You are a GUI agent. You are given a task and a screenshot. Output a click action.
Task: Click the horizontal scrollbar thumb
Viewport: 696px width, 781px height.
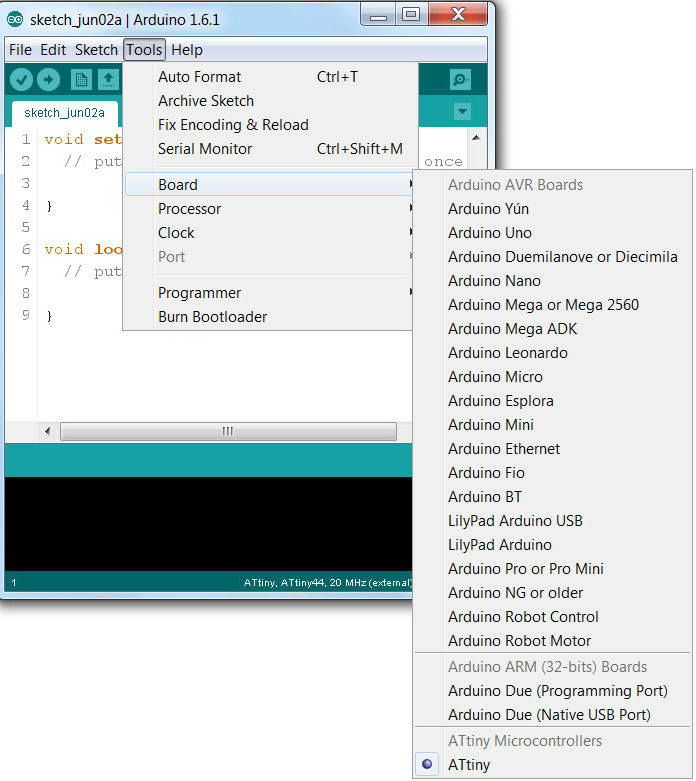click(x=228, y=431)
